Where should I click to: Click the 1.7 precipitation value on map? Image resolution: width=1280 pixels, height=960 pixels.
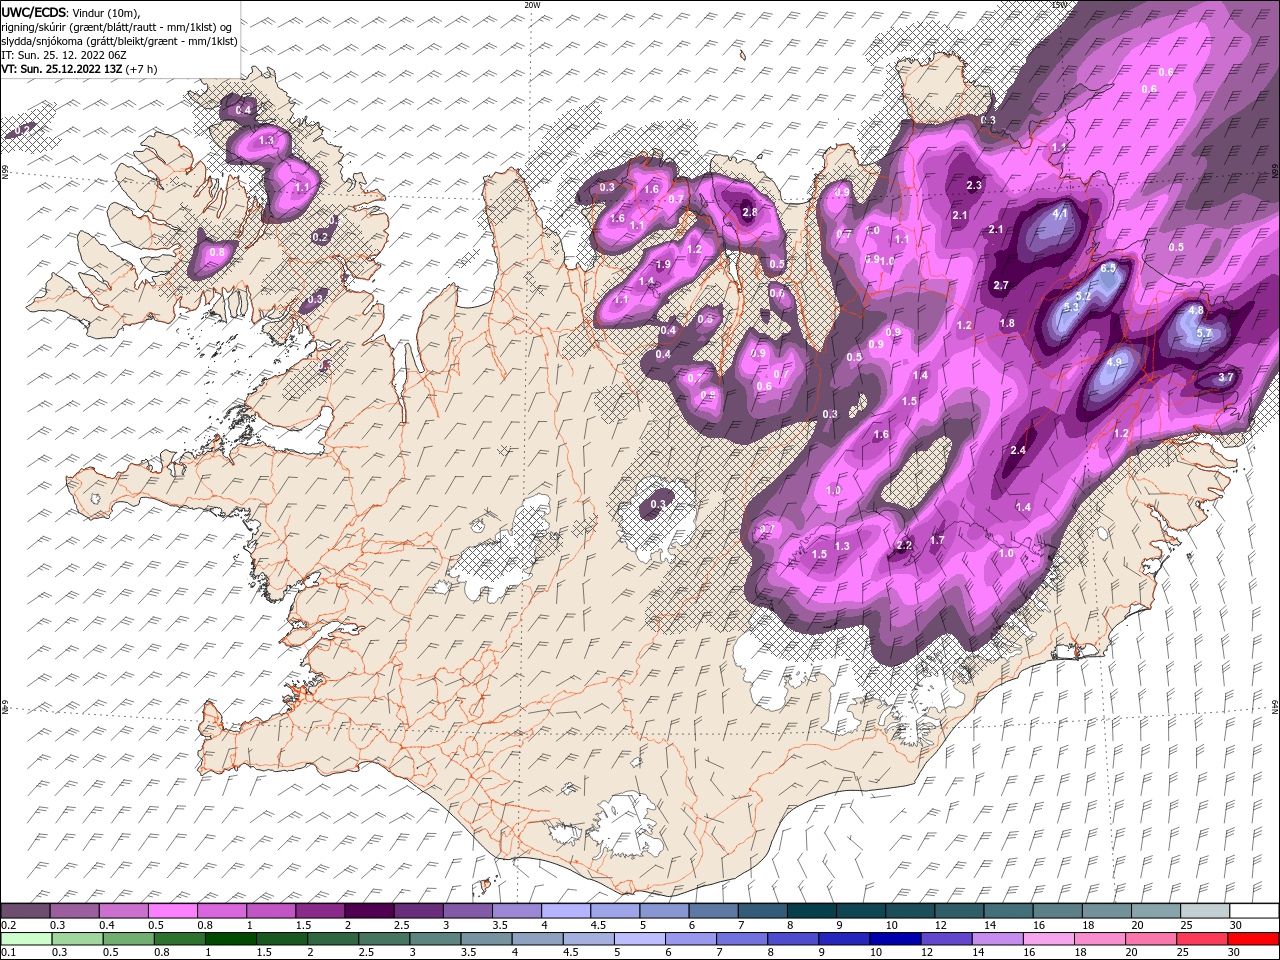click(937, 540)
